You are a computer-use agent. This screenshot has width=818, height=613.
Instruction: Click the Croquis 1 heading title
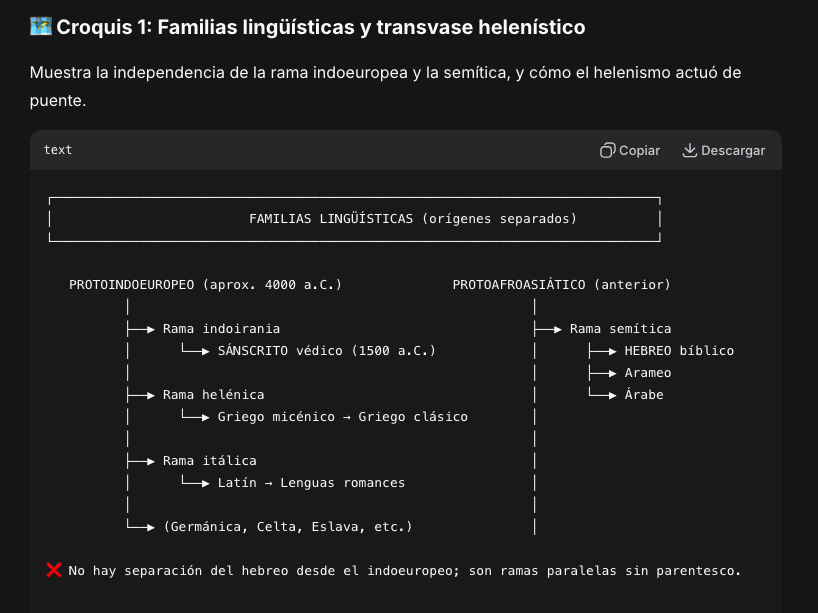tap(321, 27)
